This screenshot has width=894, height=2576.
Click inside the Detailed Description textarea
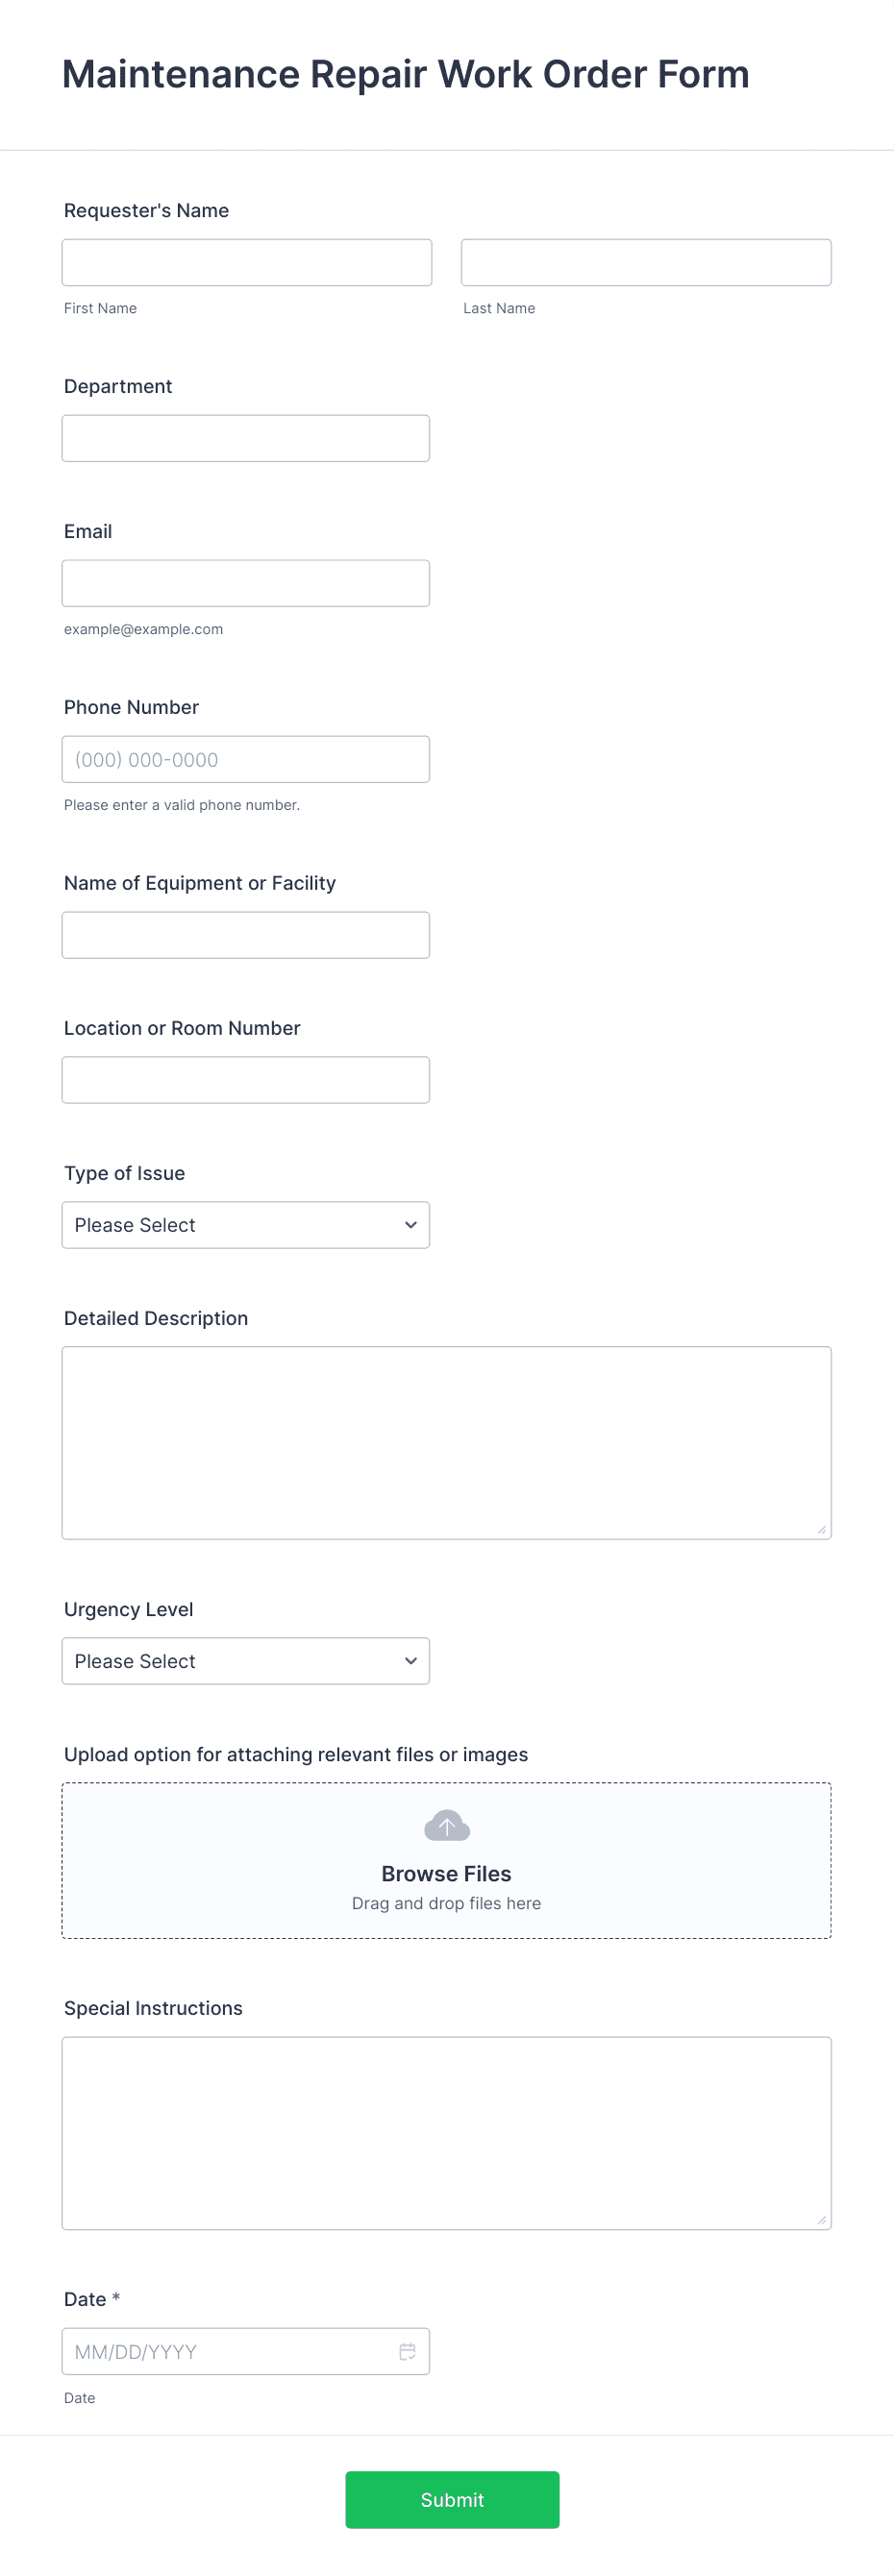click(446, 1440)
